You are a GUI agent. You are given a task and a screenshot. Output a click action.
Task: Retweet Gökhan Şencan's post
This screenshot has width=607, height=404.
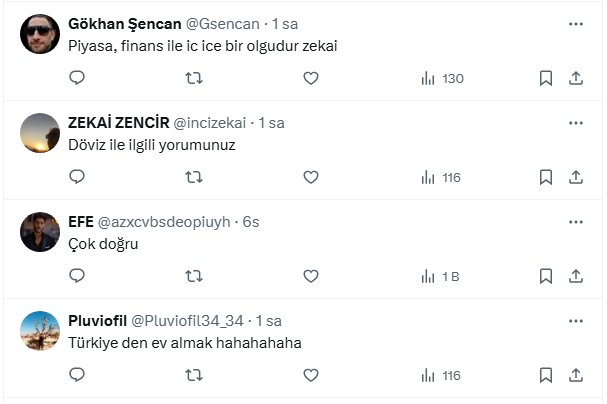194,78
